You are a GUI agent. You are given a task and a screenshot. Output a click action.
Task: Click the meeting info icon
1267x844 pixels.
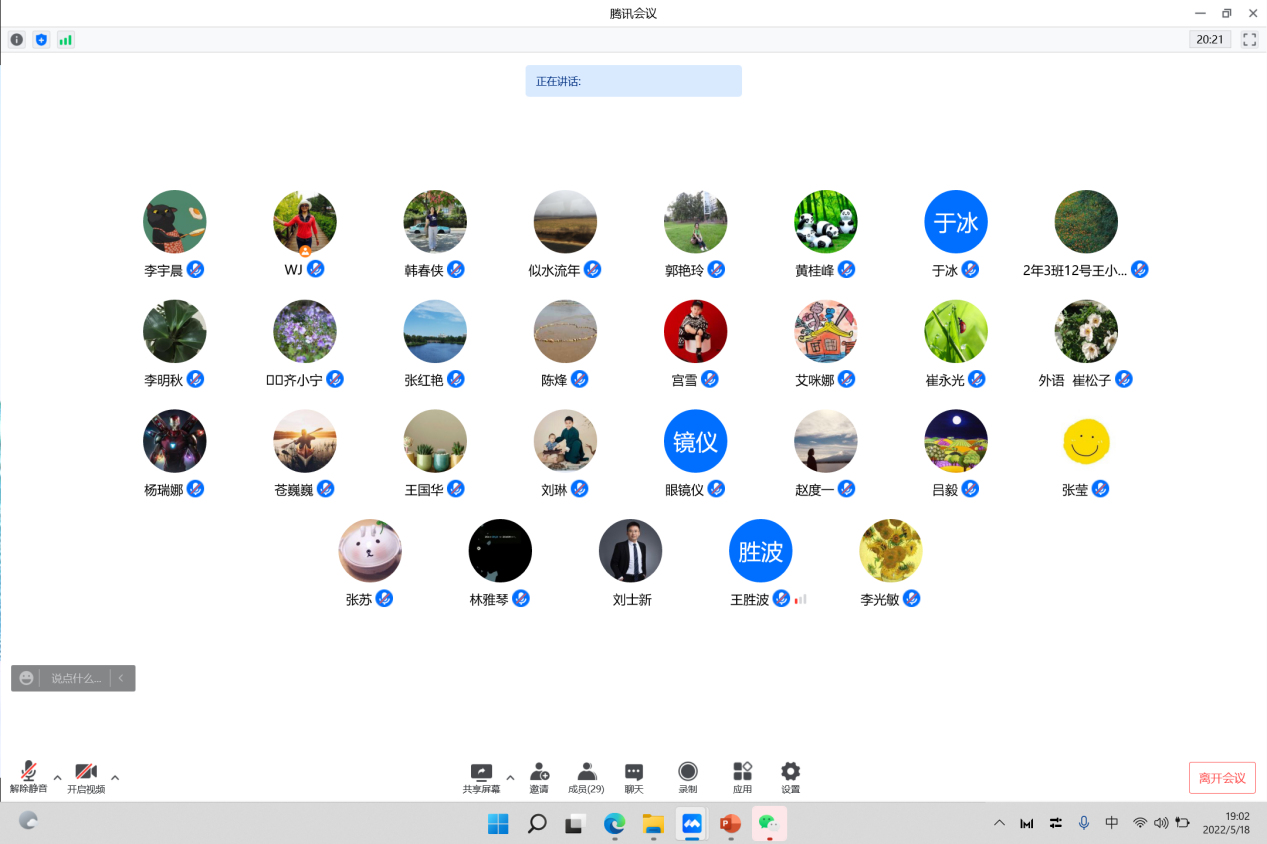17,40
